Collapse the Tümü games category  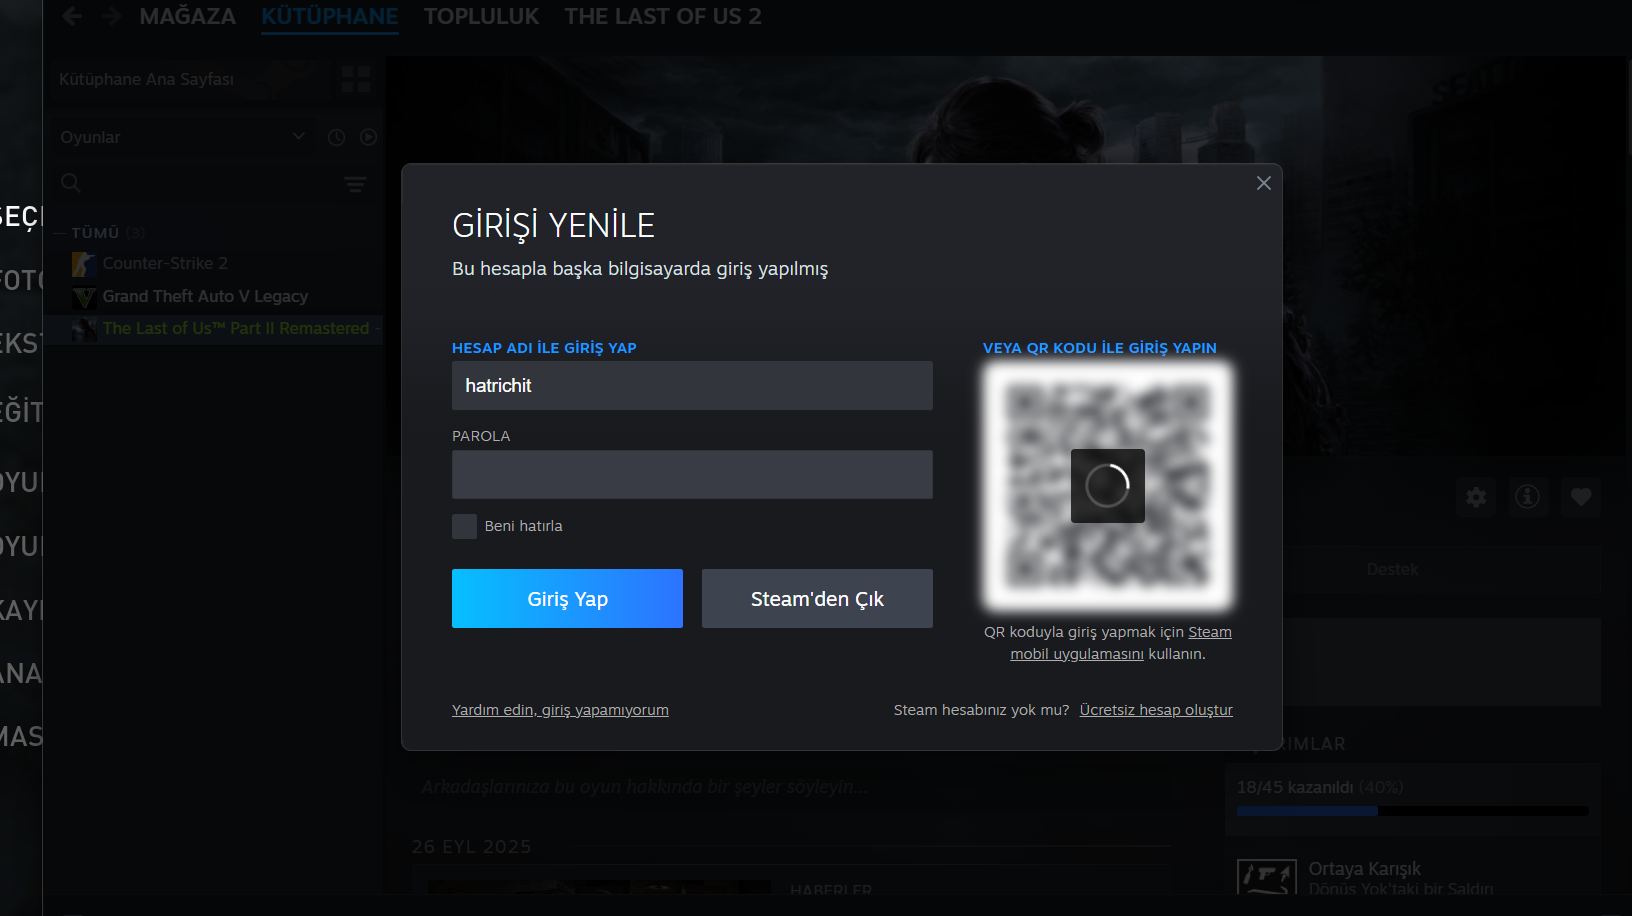(95, 233)
